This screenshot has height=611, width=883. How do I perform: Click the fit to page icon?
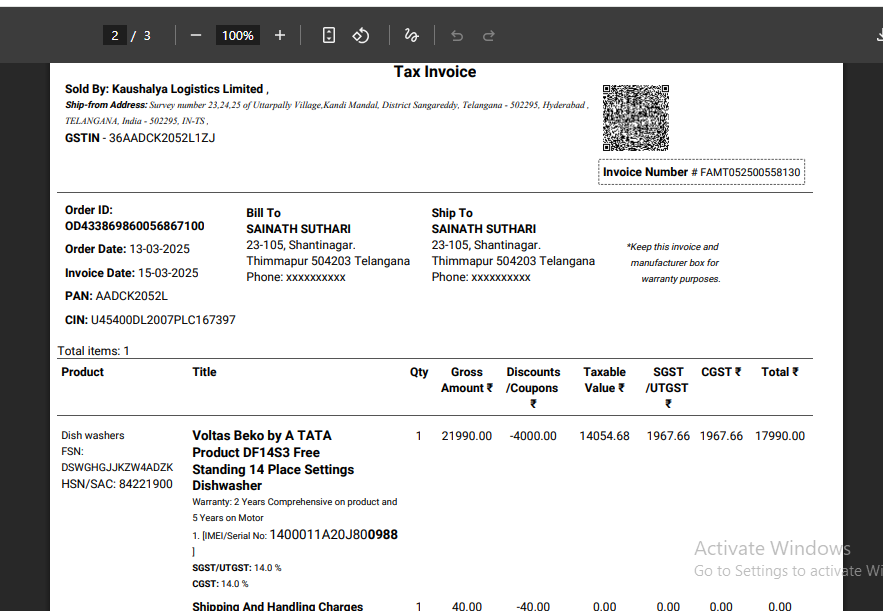click(329, 35)
